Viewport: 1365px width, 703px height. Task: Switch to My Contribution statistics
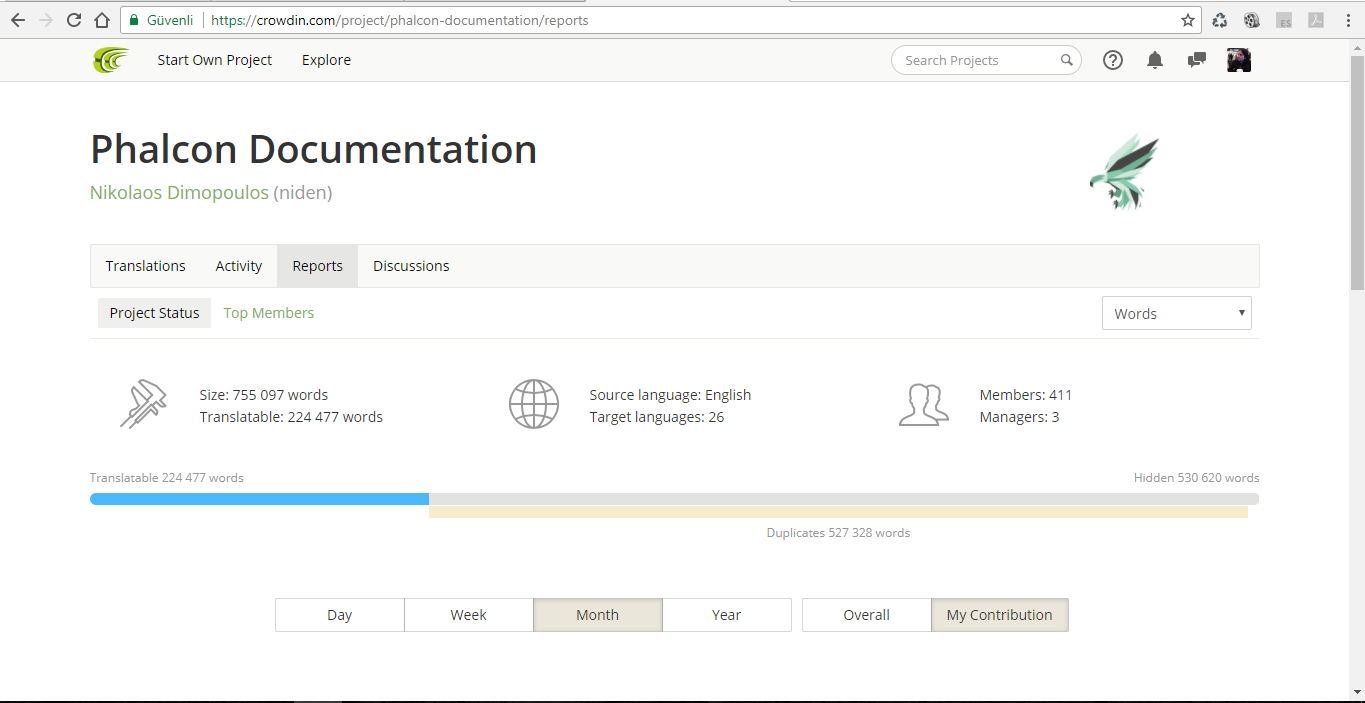pos(1000,615)
